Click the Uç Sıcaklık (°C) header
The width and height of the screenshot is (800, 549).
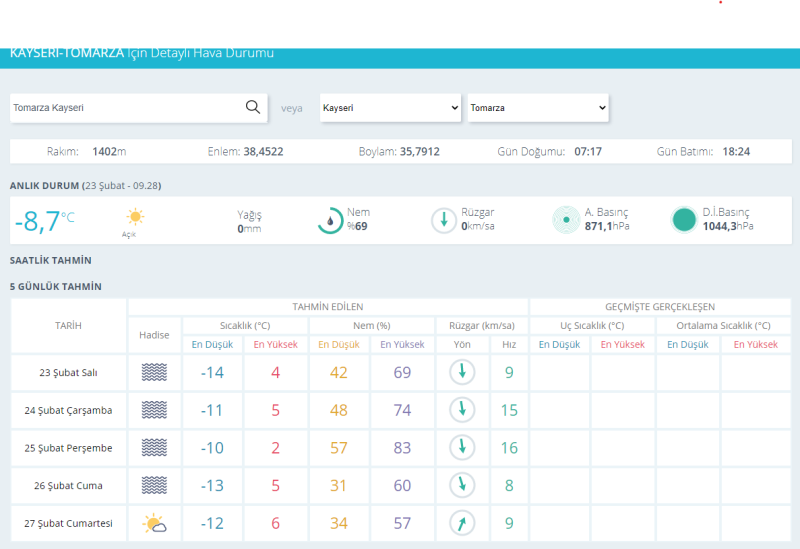(x=592, y=326)
